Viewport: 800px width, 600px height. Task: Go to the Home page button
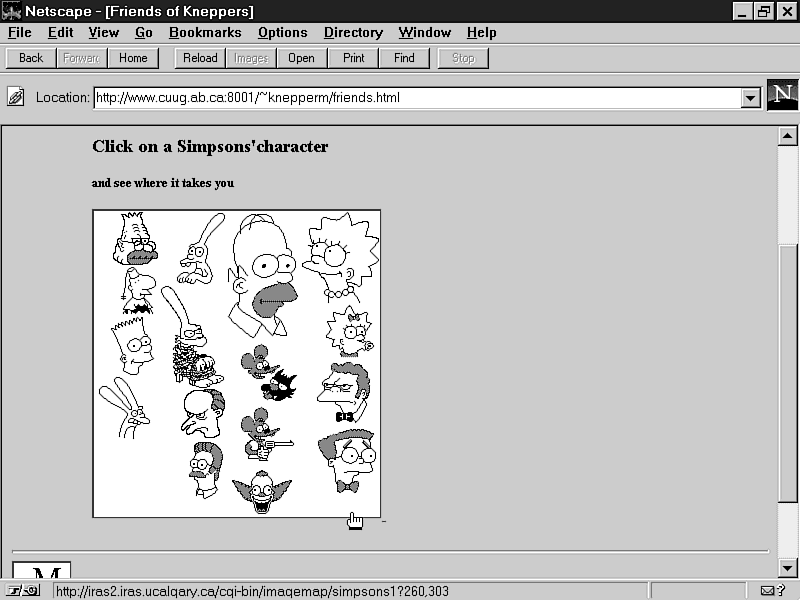tap(133, 58)
